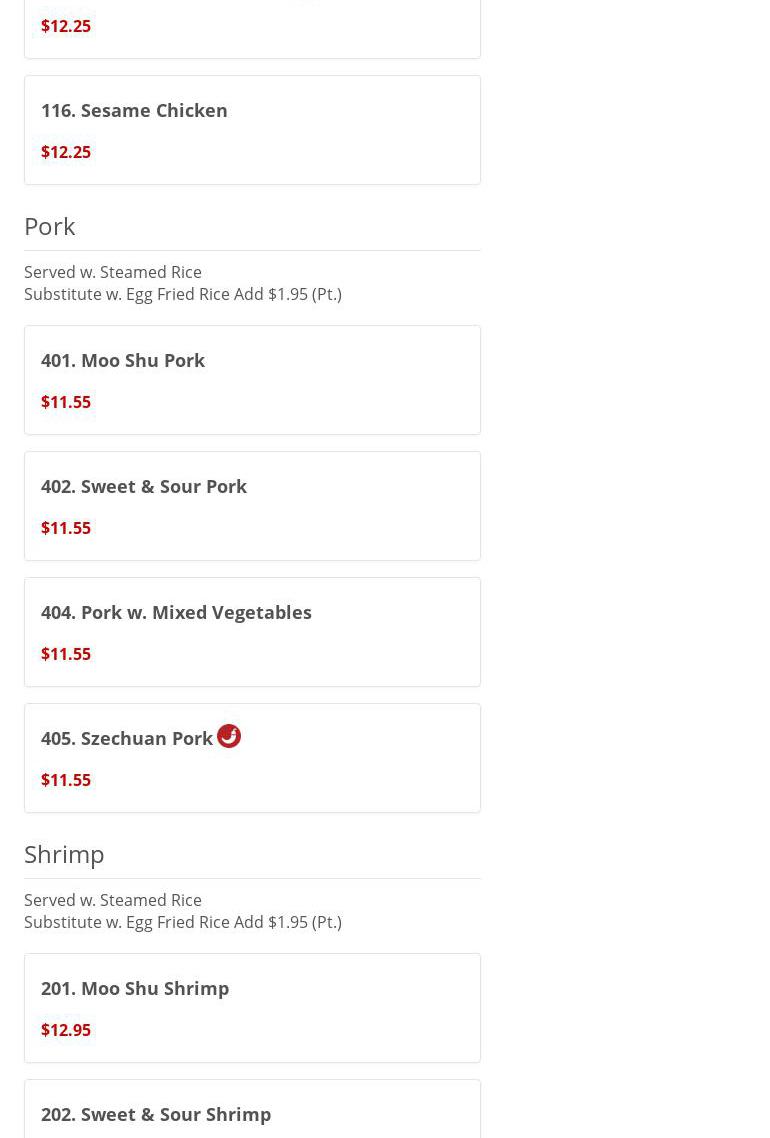Click the Shrimp section's Egg Fried Rice note
Screen dimensions: 770x1138
tap(183, 922)
